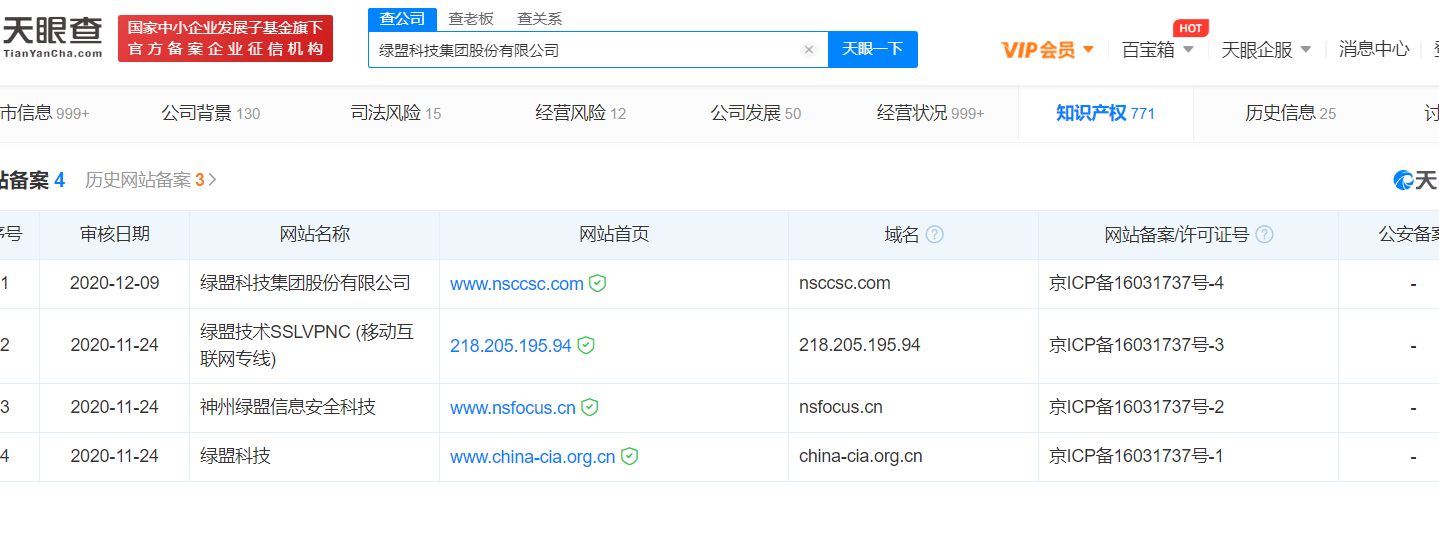This screenshot has width=1439, height=548.
Task: Switch to the 查关系 search tab
Action: [x=539, y=18]
